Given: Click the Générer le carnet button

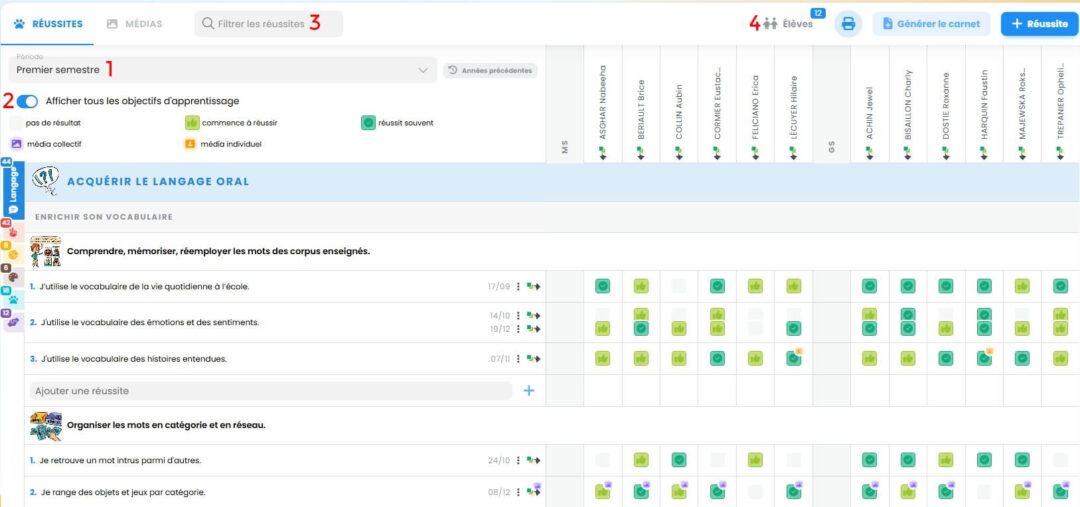Looking at the screenshot, I should coord(931,24).
